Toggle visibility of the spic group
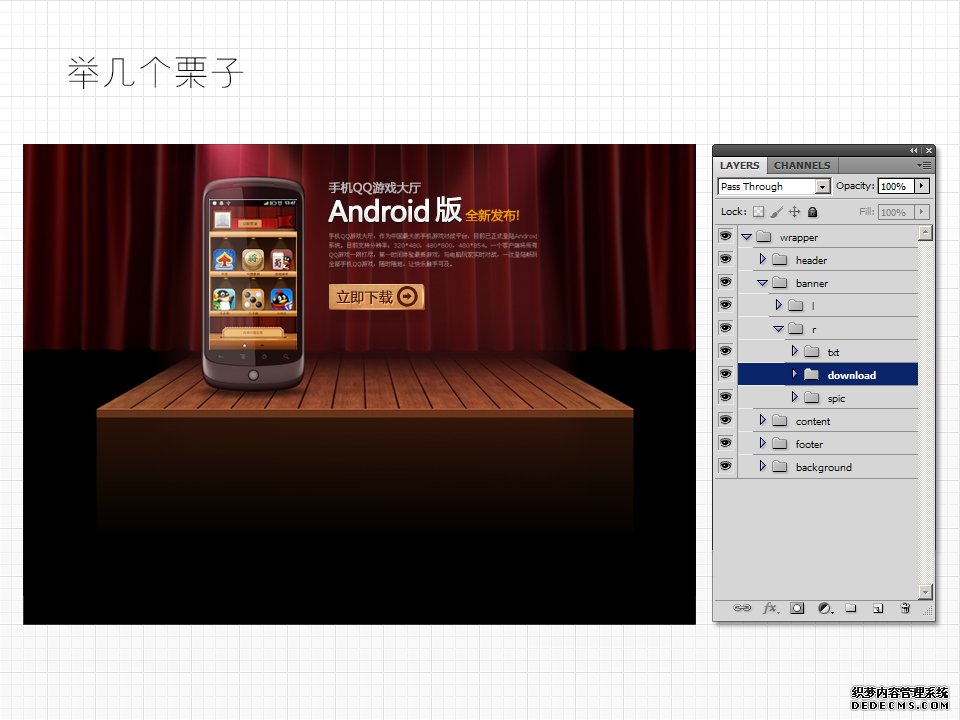Image resolution: width=960 pixels, height=720 pixels. click(x=726, y=397)
